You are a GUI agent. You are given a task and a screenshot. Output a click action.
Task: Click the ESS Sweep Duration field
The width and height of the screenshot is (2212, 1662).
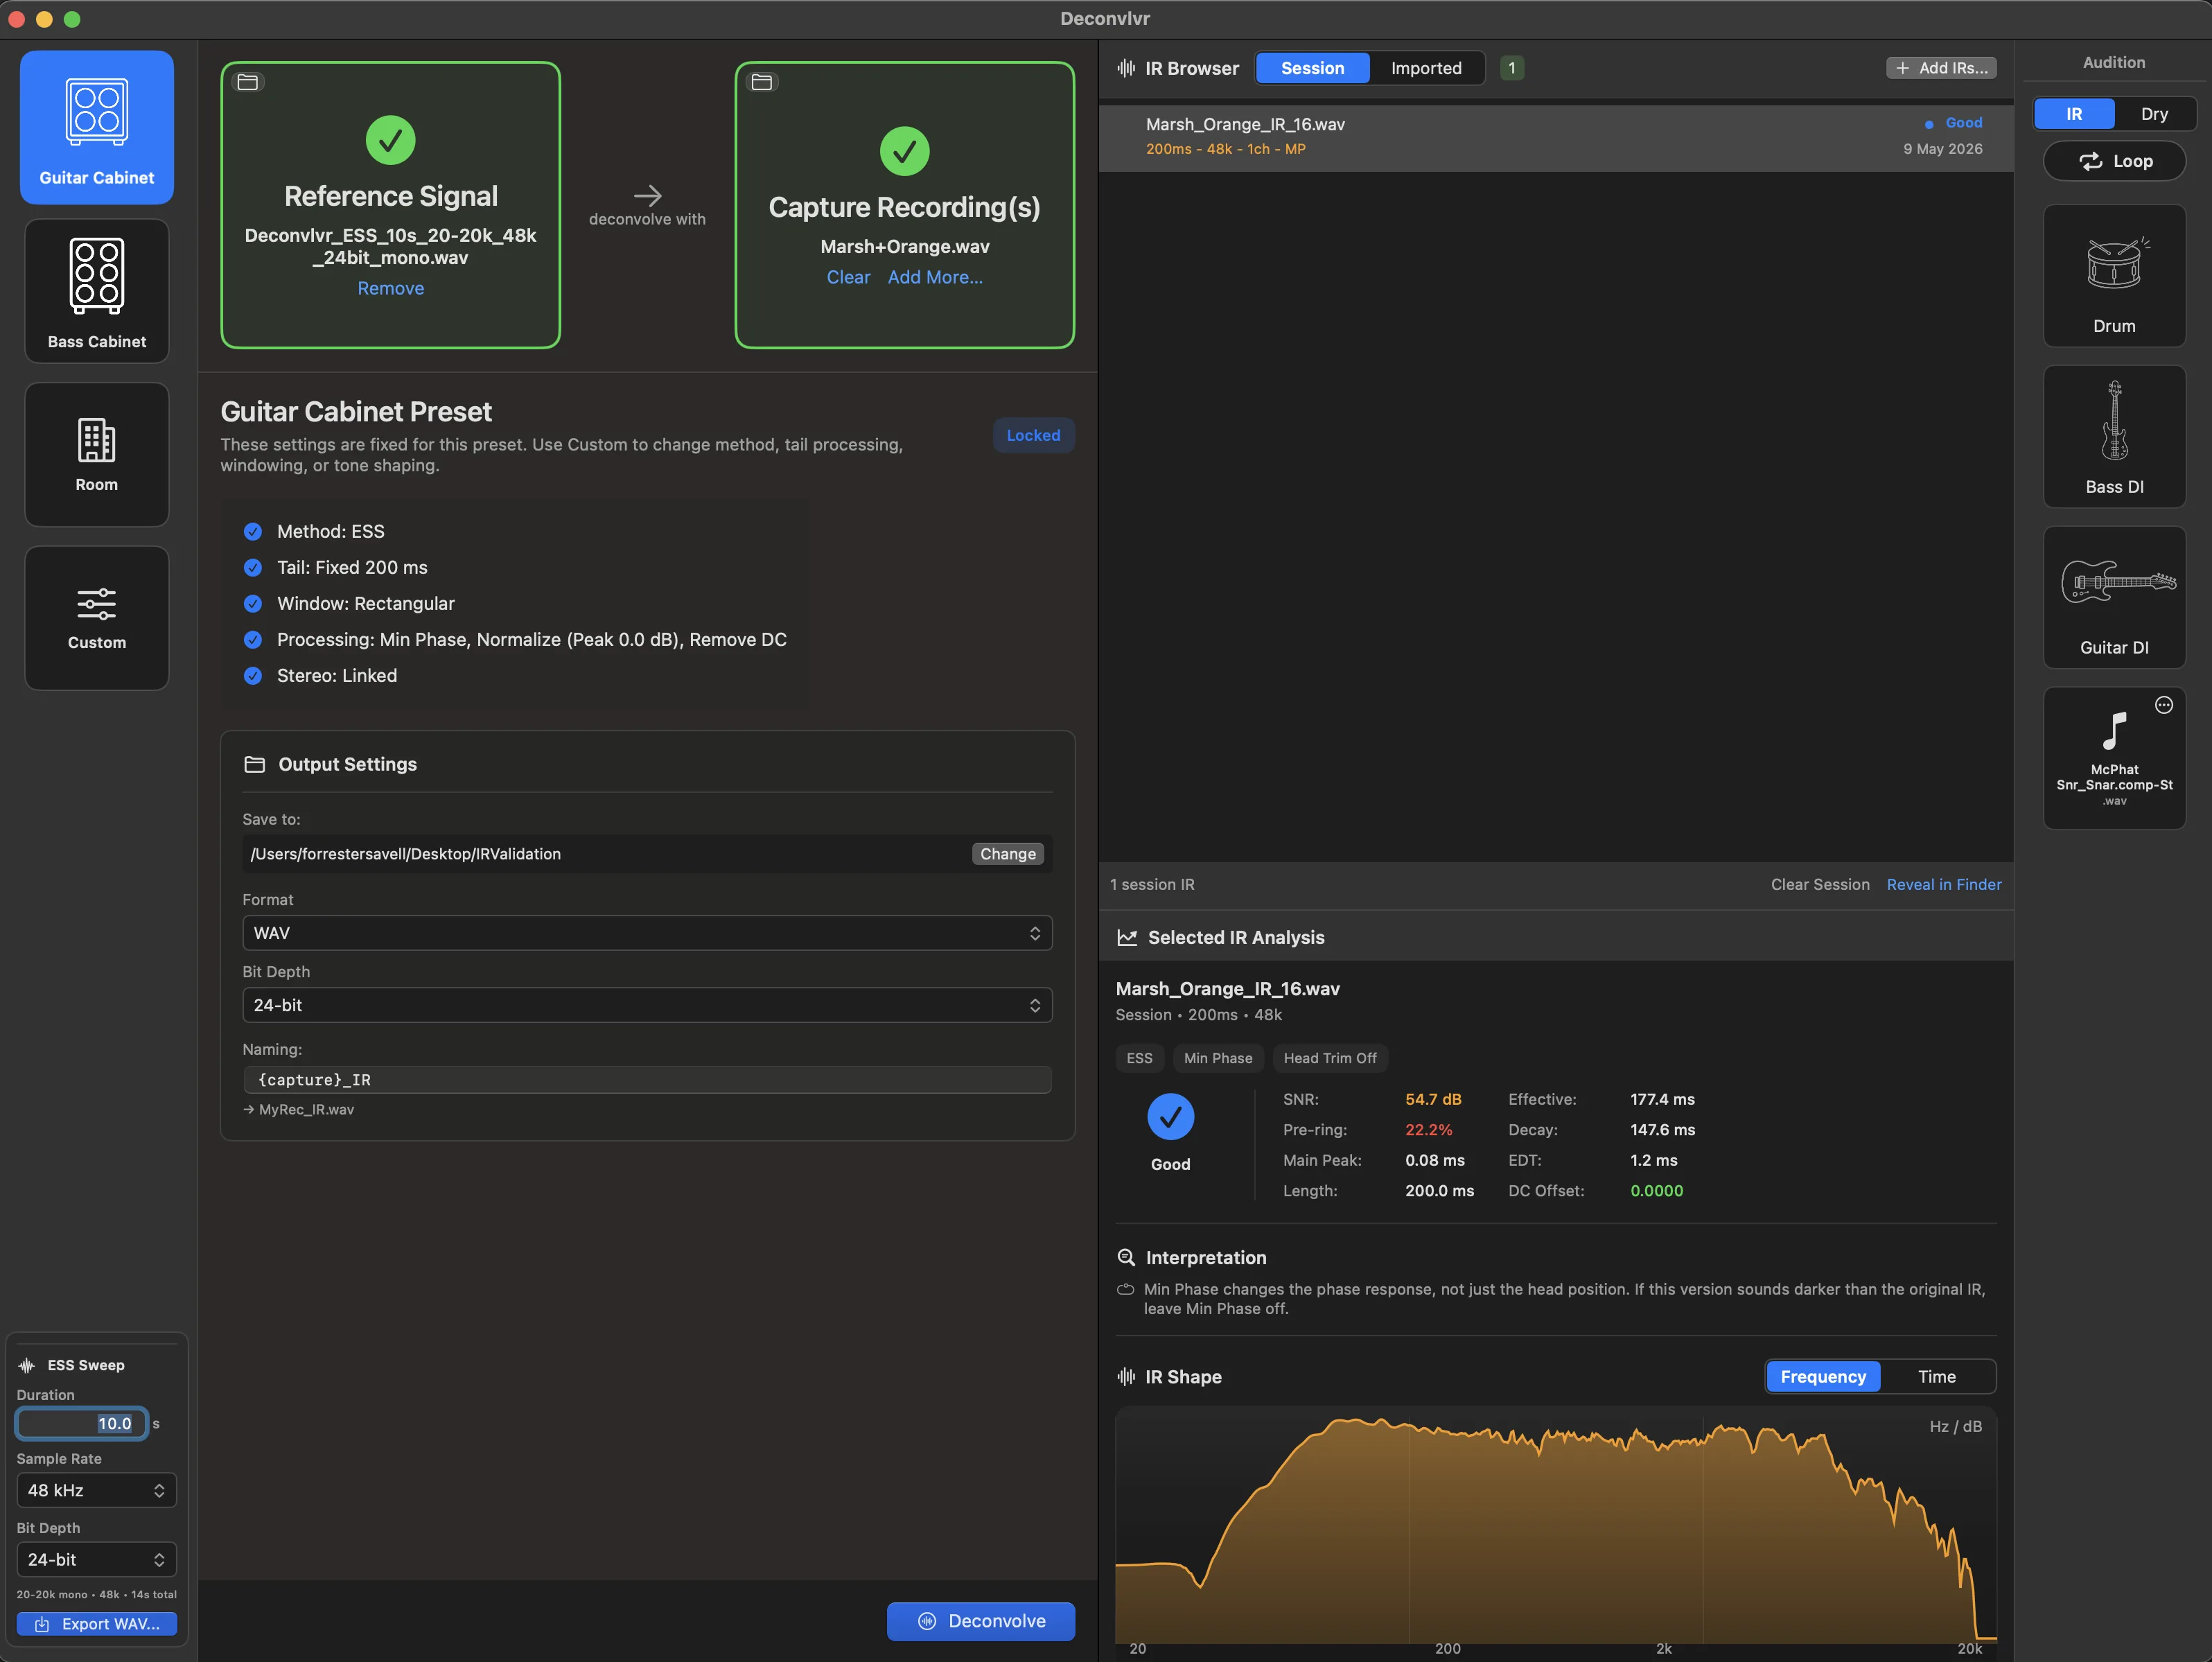point(82,1423)
